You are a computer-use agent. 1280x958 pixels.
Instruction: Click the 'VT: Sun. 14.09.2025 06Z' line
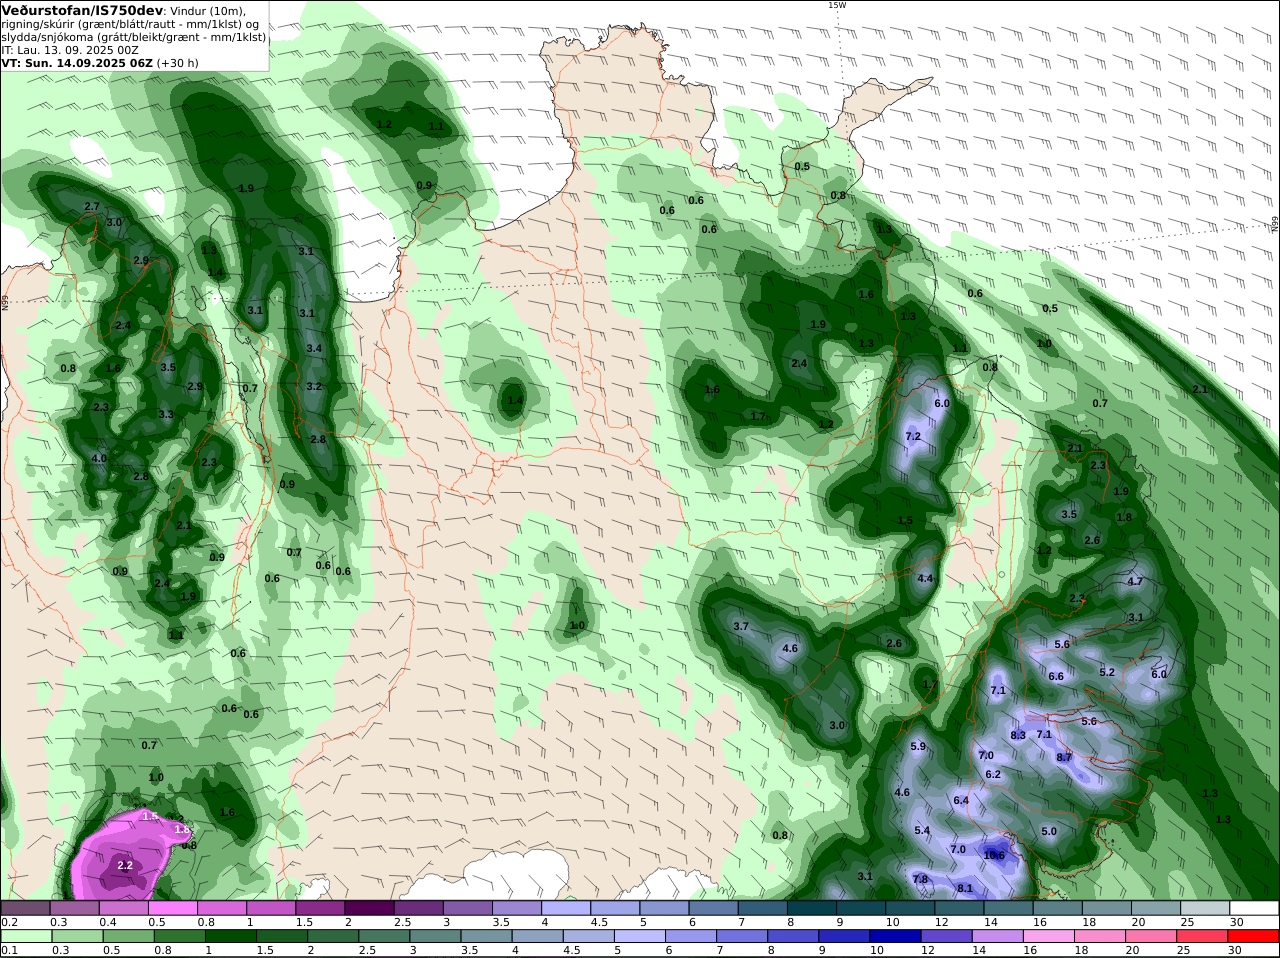pos(77,63)
